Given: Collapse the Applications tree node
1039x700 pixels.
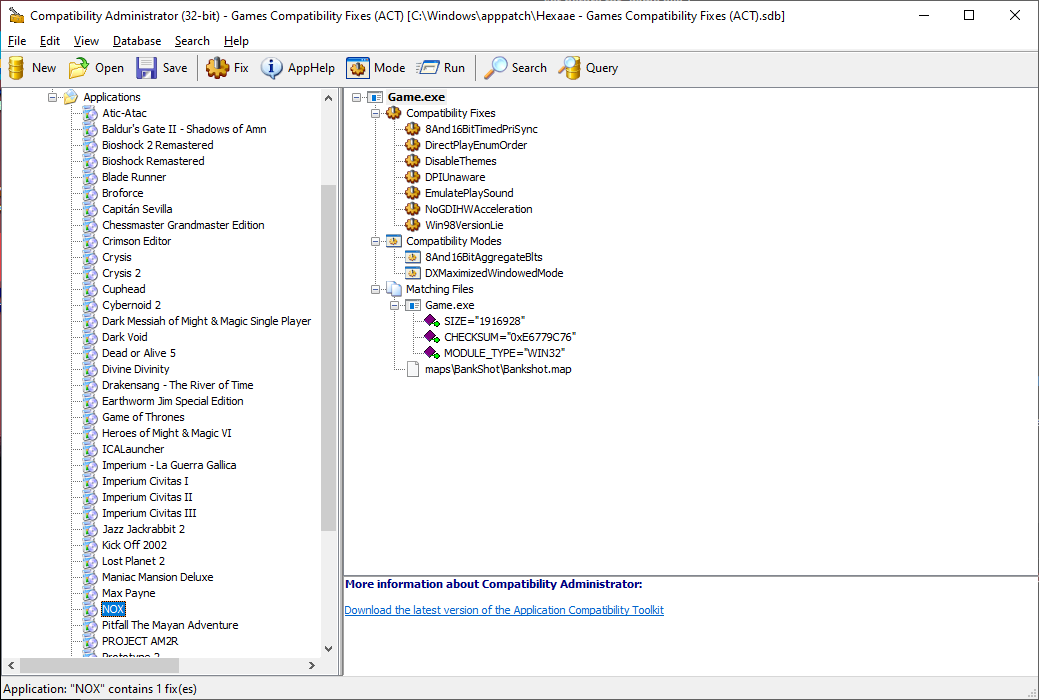Looking at the screenshot, I should [52, 97].
